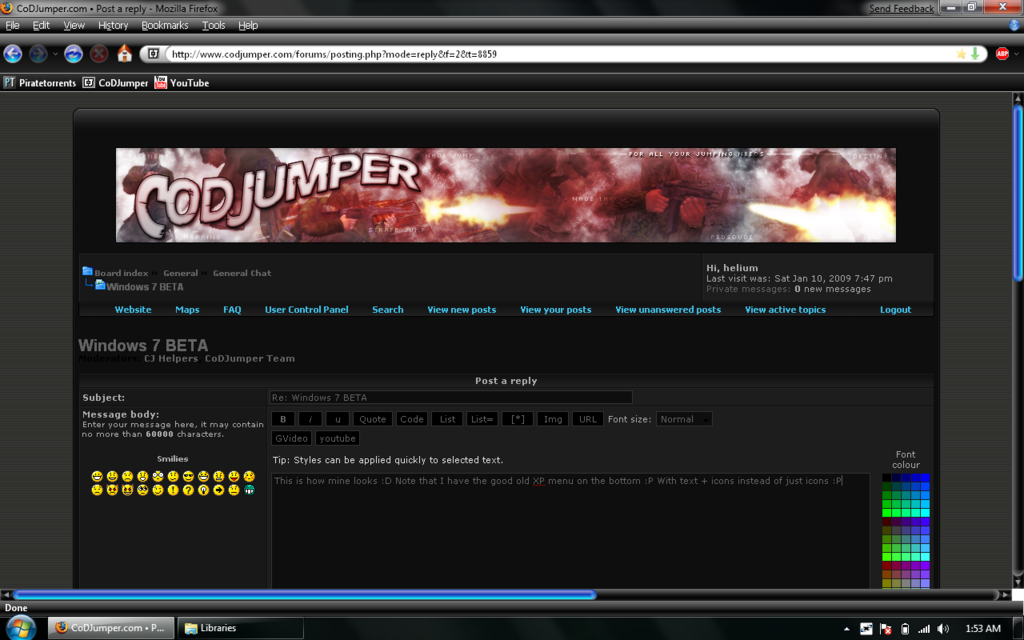Click the volume speaker tray icon

tap(943, 629)
